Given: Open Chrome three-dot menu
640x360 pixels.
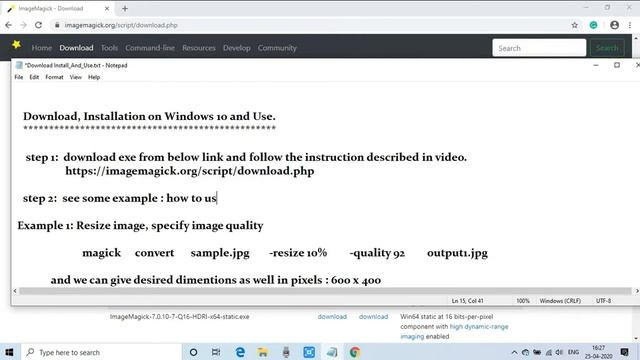Looking at the screenshot, I should tap(630, 25).
